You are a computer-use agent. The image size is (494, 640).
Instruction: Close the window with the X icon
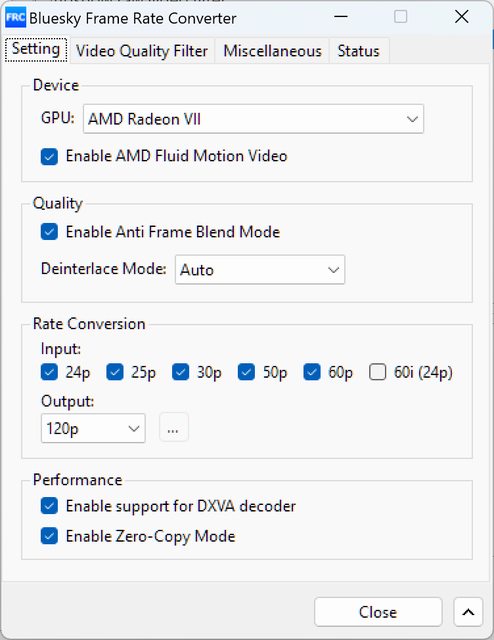point(462,17)
